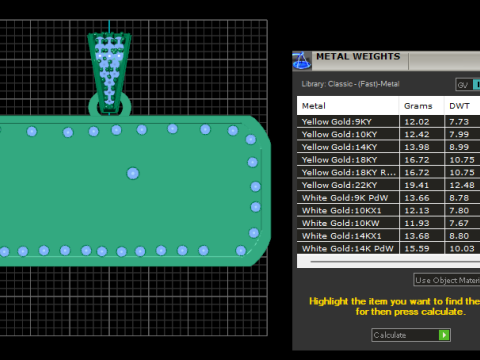Click the Use Object Material button
480x360 pixels.
tap(447, 280)
